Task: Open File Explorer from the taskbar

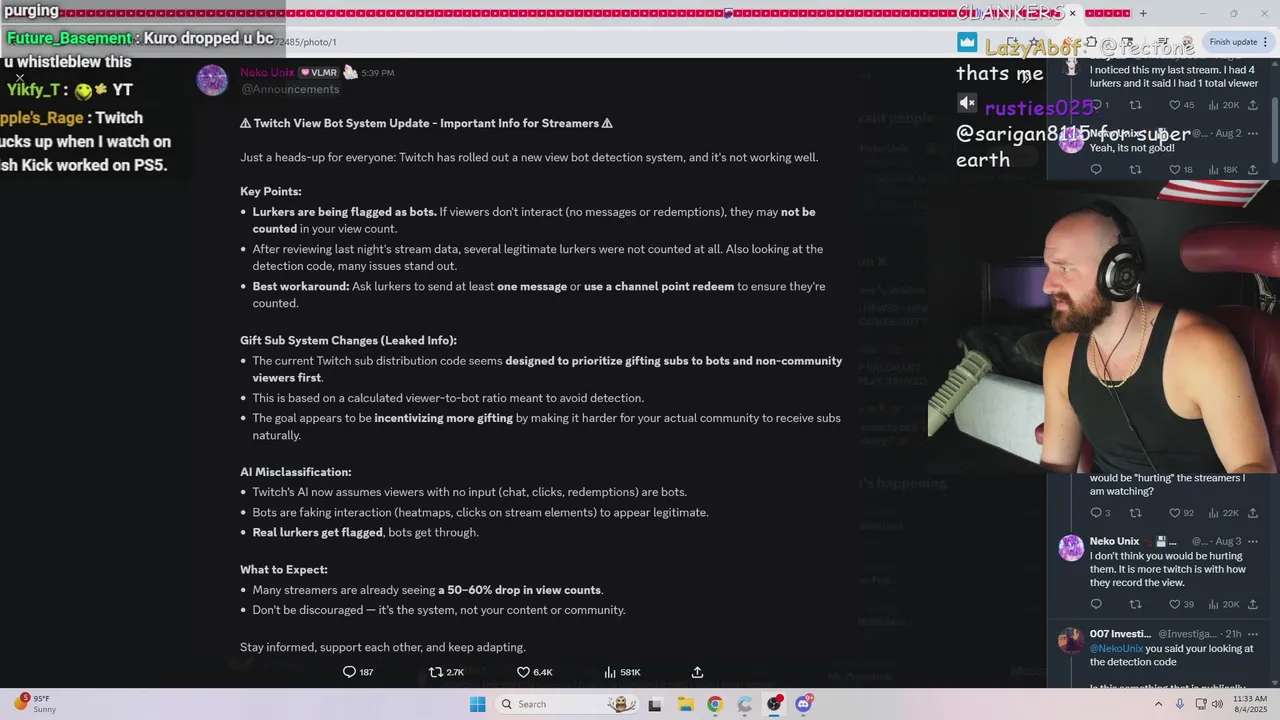Action: pyautogui.click(x=685, y=704)
